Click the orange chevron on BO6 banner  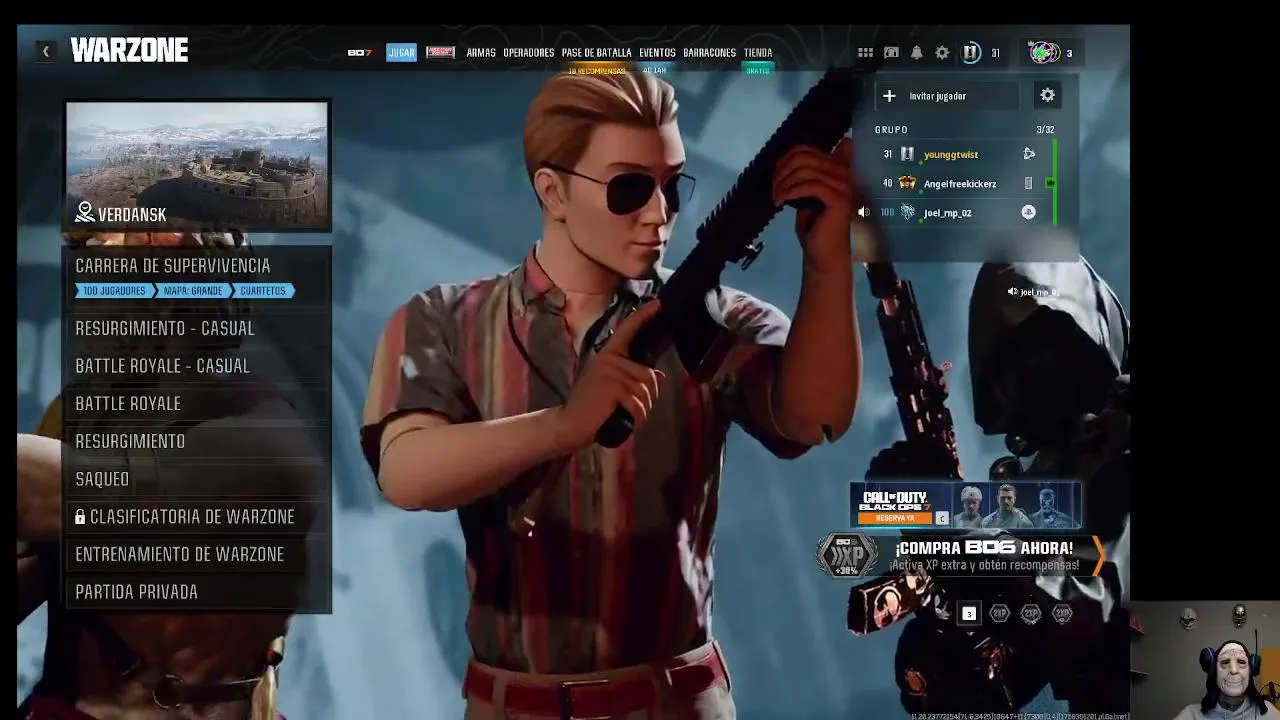(x=1098, y=556)
